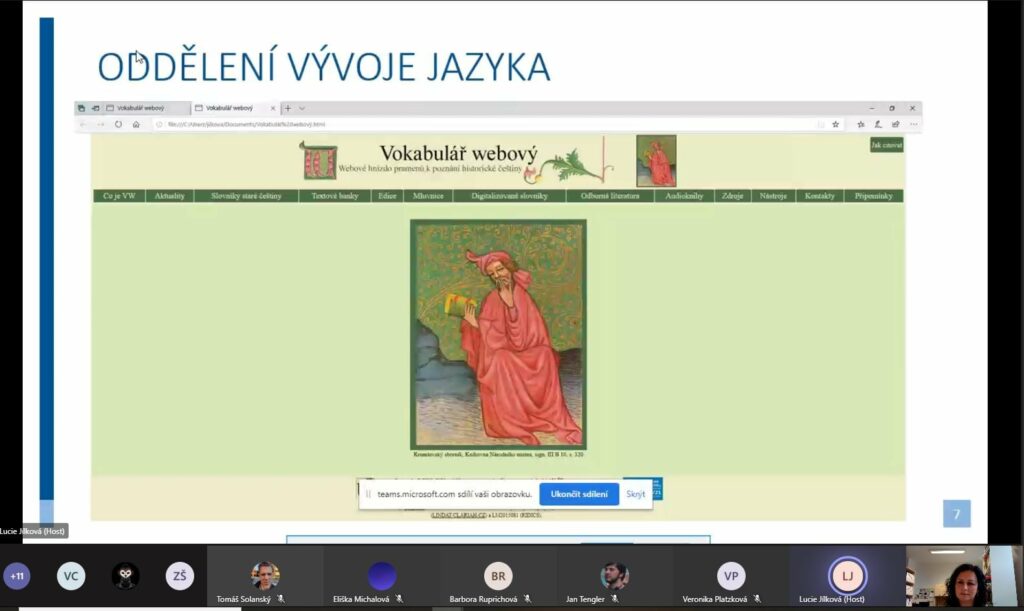Open the +11 more participants overflow

[17, 576]
